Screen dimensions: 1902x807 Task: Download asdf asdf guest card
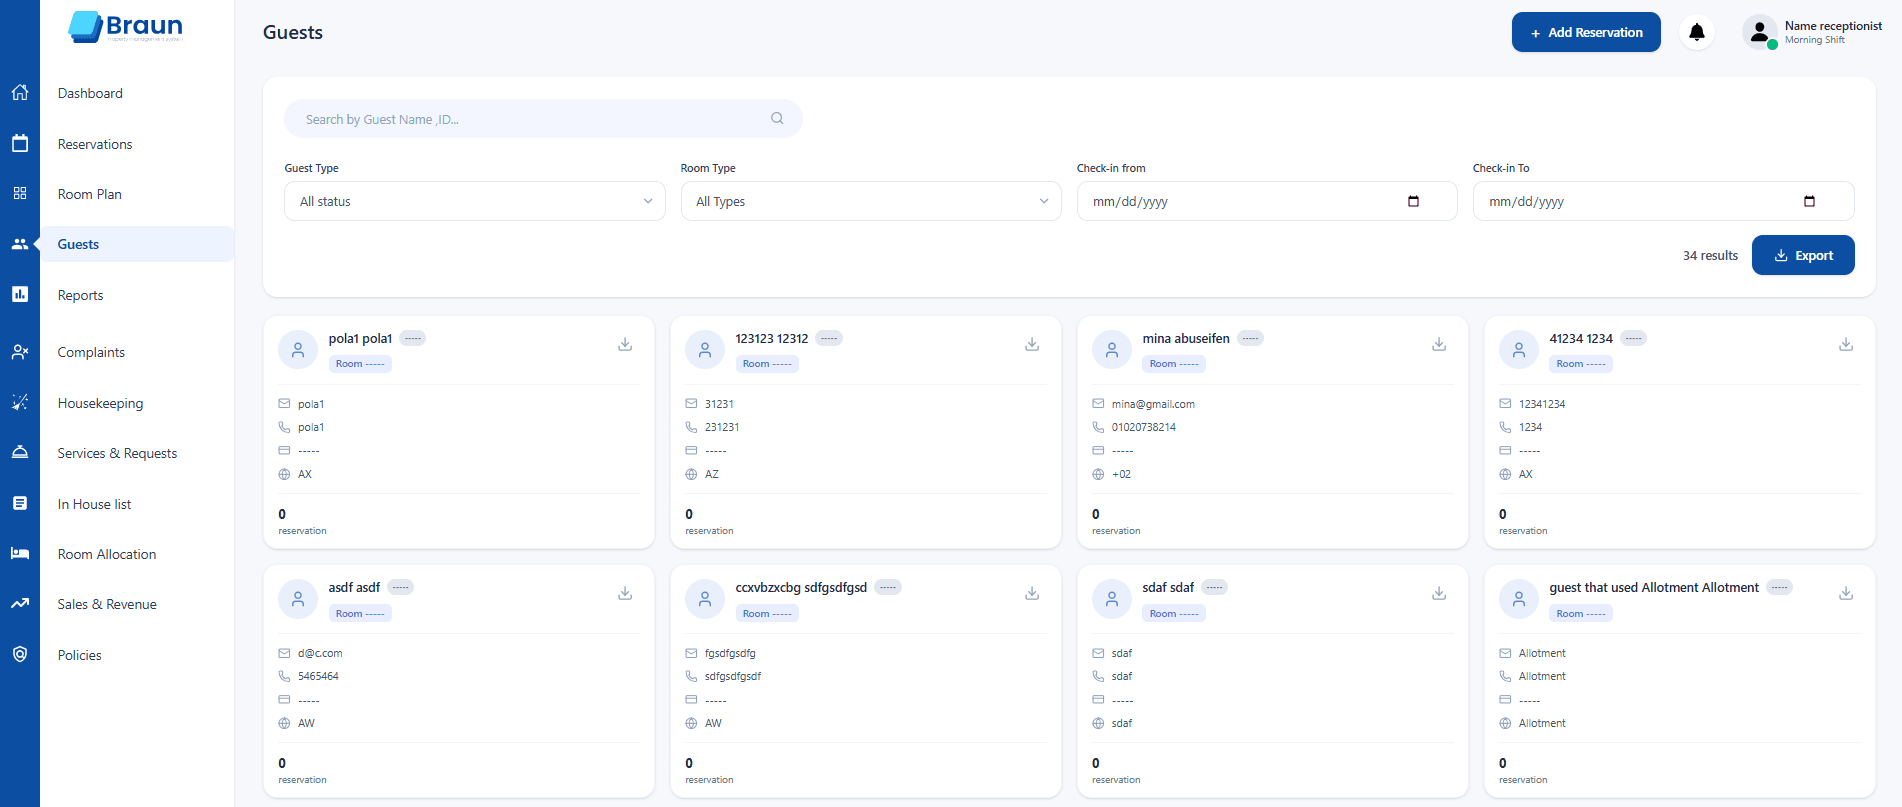pyautogui.click(x=625, y=593)
